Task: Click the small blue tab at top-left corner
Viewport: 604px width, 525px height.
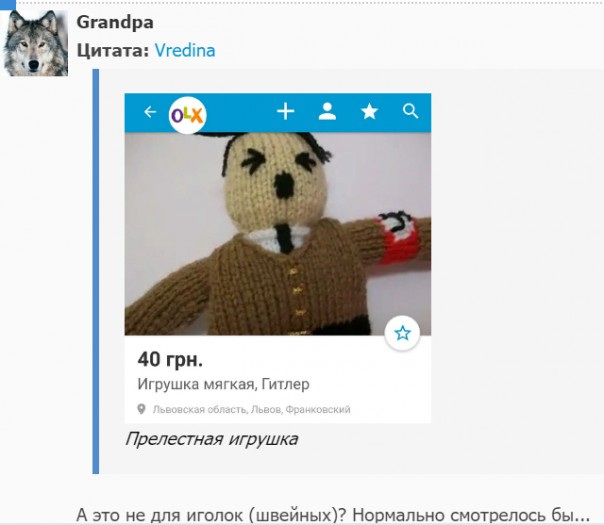Action: tap(8, 5)
